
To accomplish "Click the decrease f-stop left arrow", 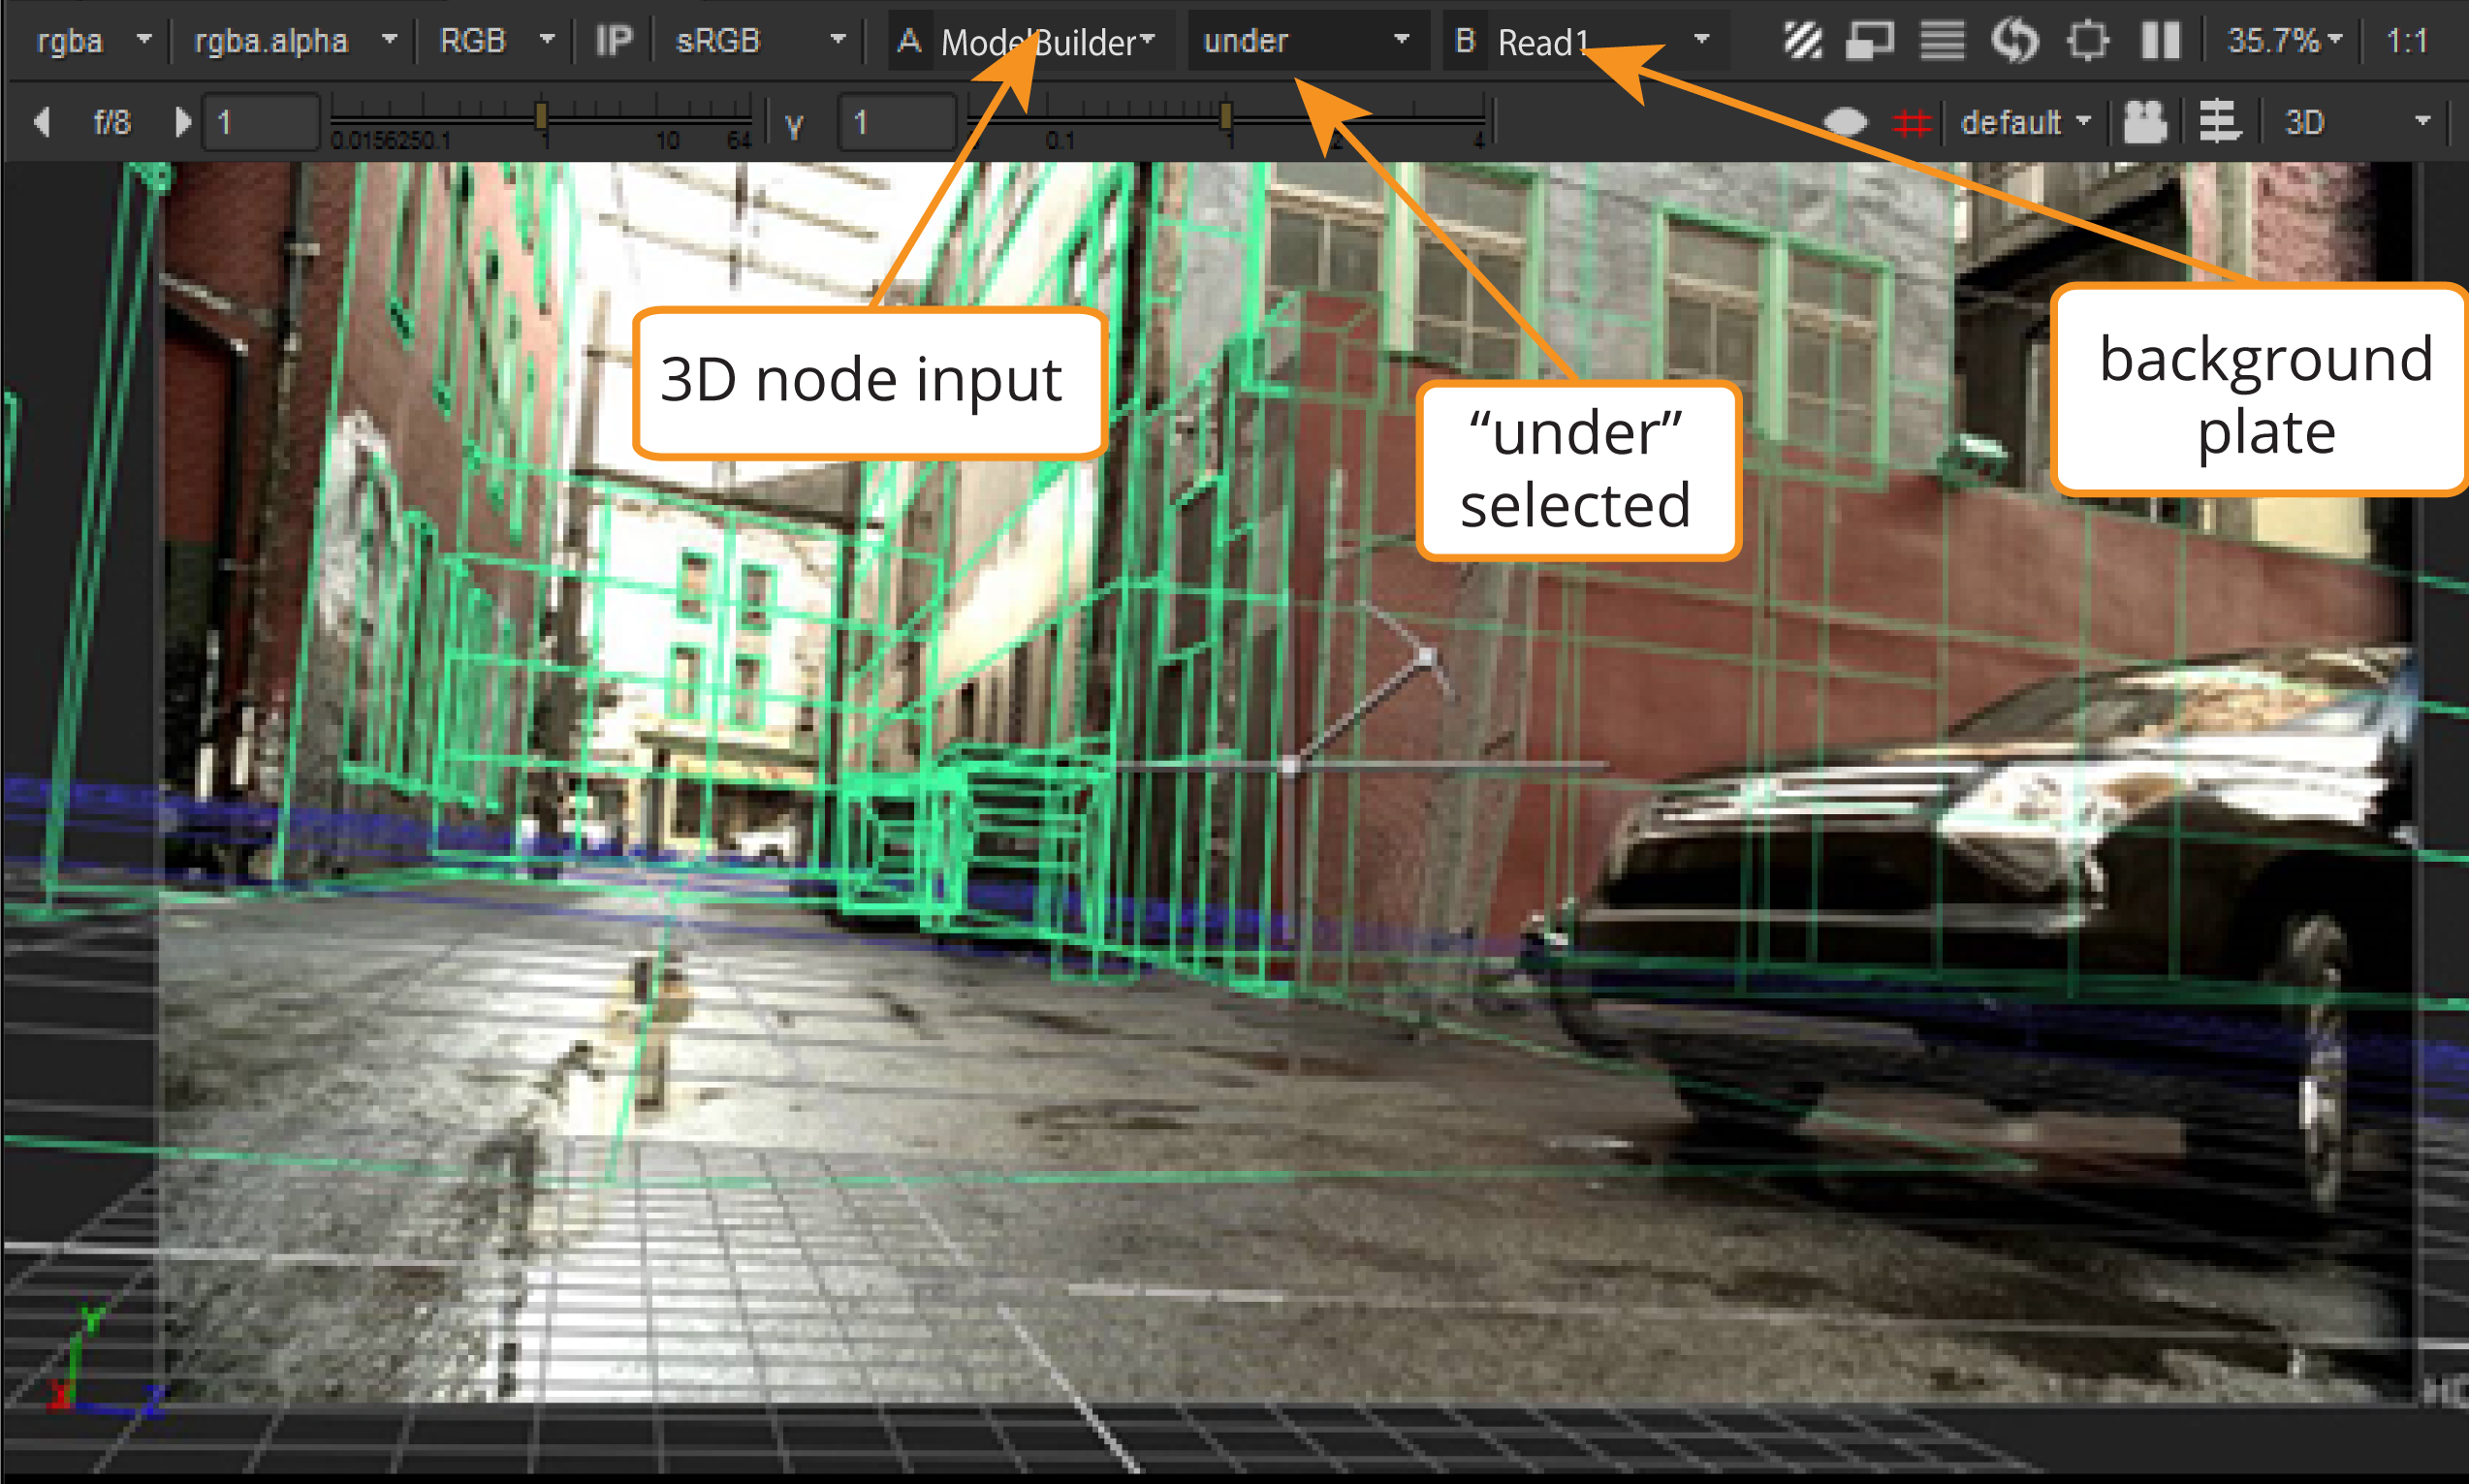I will 42,123.
